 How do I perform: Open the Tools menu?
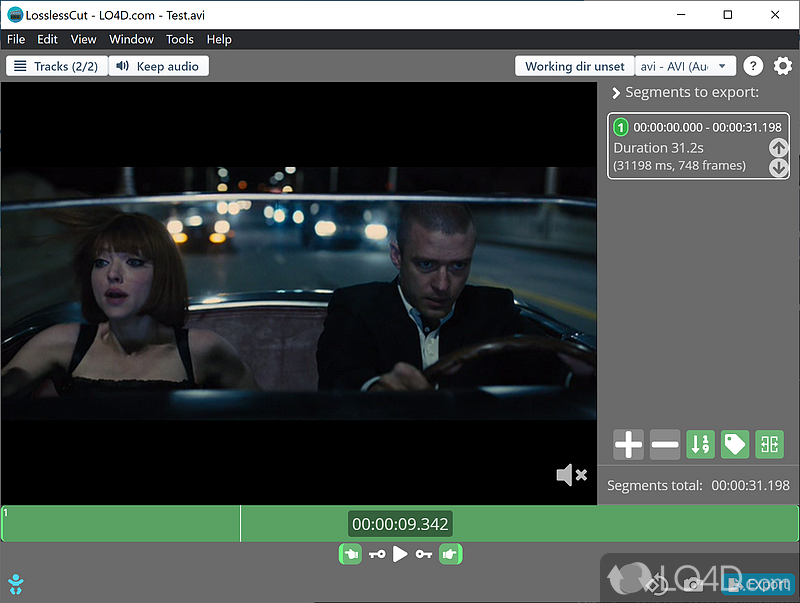pyautogui.click(x=180, y=39)
